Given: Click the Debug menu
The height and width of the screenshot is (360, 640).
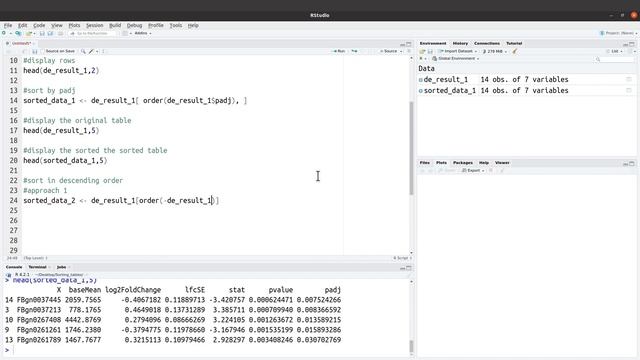Looking at the screenshot, I should pyautogui.click(x=134, y=25).
